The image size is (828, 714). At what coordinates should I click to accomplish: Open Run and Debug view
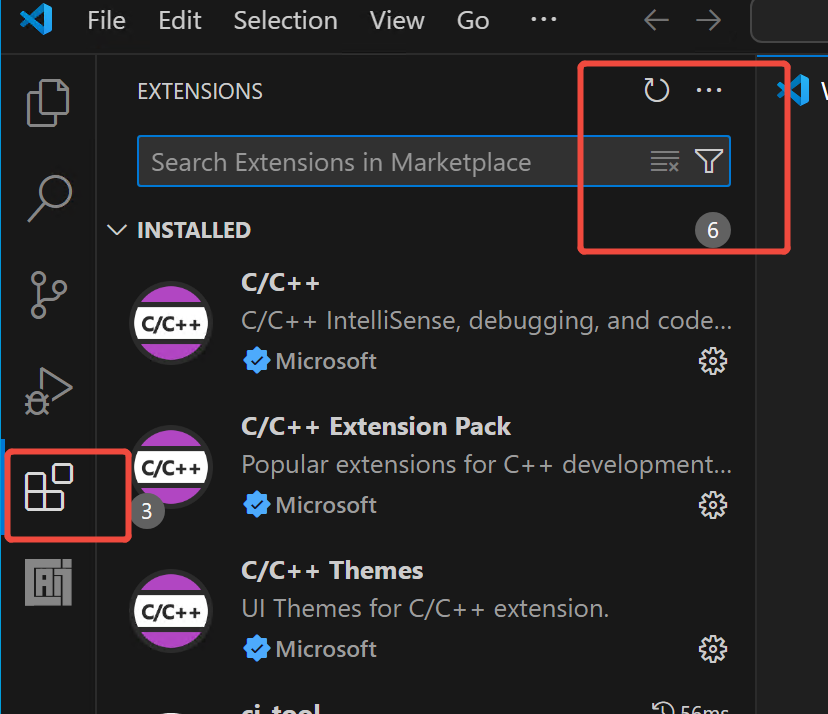coord(48,390)
